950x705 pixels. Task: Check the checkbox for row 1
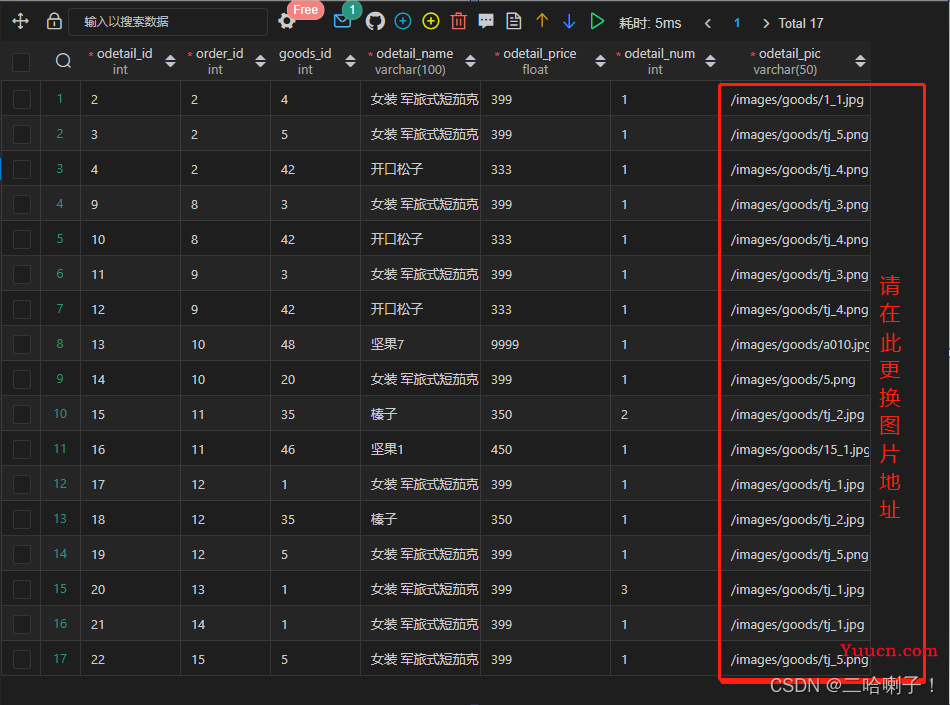pyautogui.click(x=22, y=99)
